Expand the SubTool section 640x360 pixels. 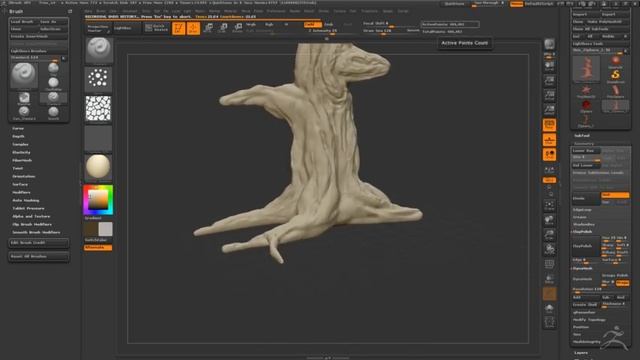coord(582,136)
